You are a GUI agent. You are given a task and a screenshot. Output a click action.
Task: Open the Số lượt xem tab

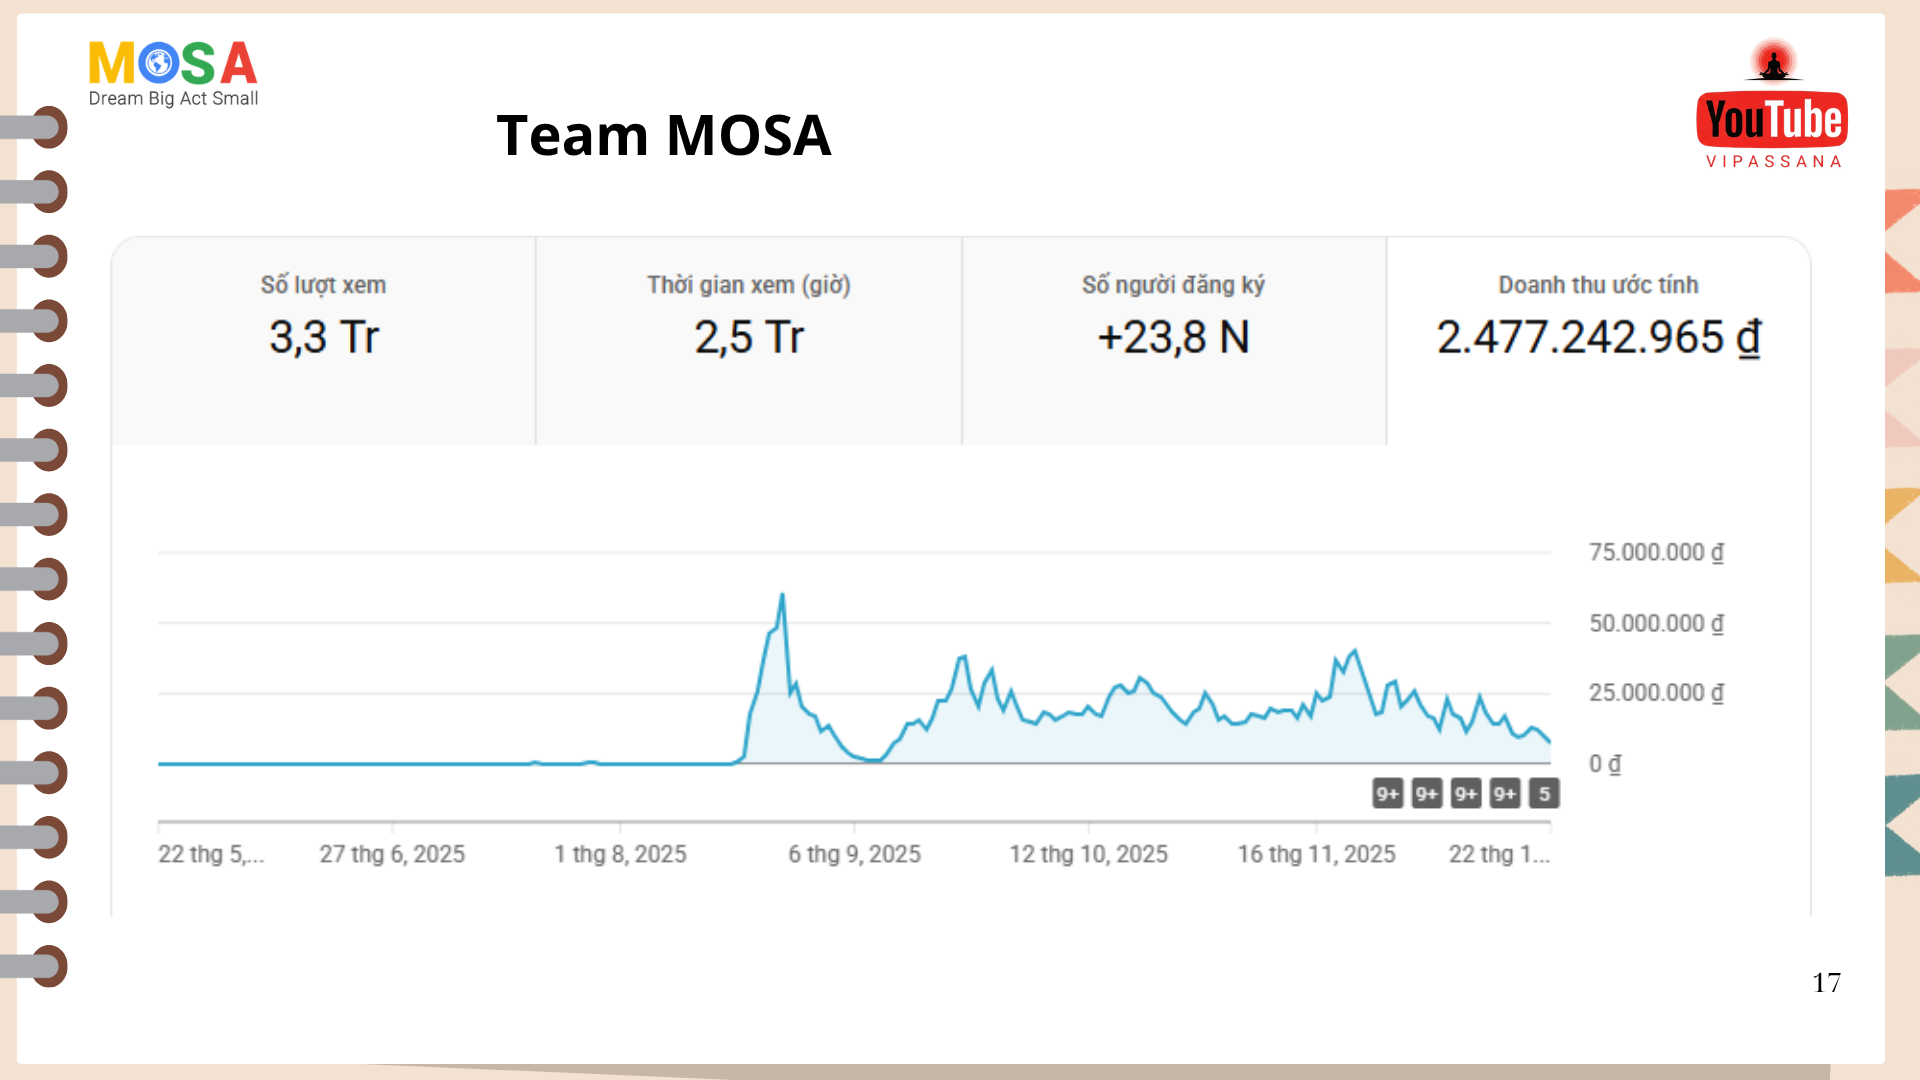point(324,341)
